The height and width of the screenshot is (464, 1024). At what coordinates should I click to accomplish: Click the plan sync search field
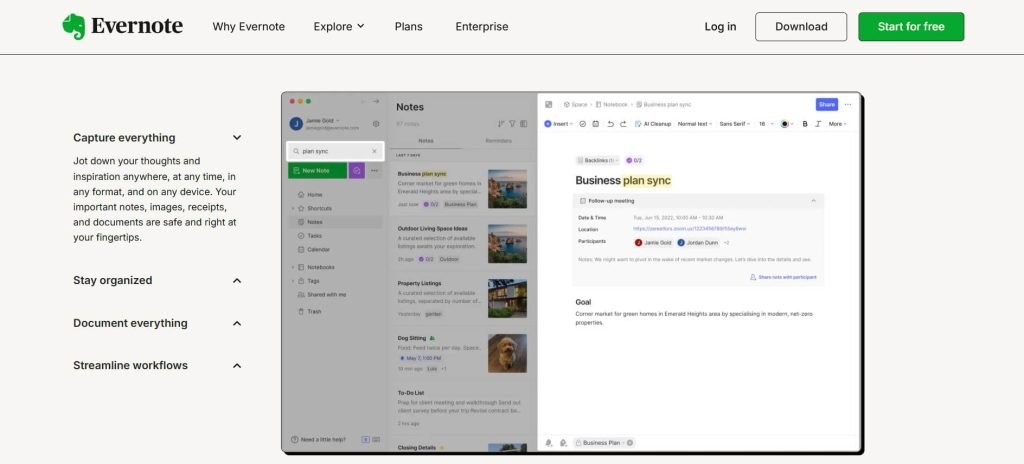[335, 151]
